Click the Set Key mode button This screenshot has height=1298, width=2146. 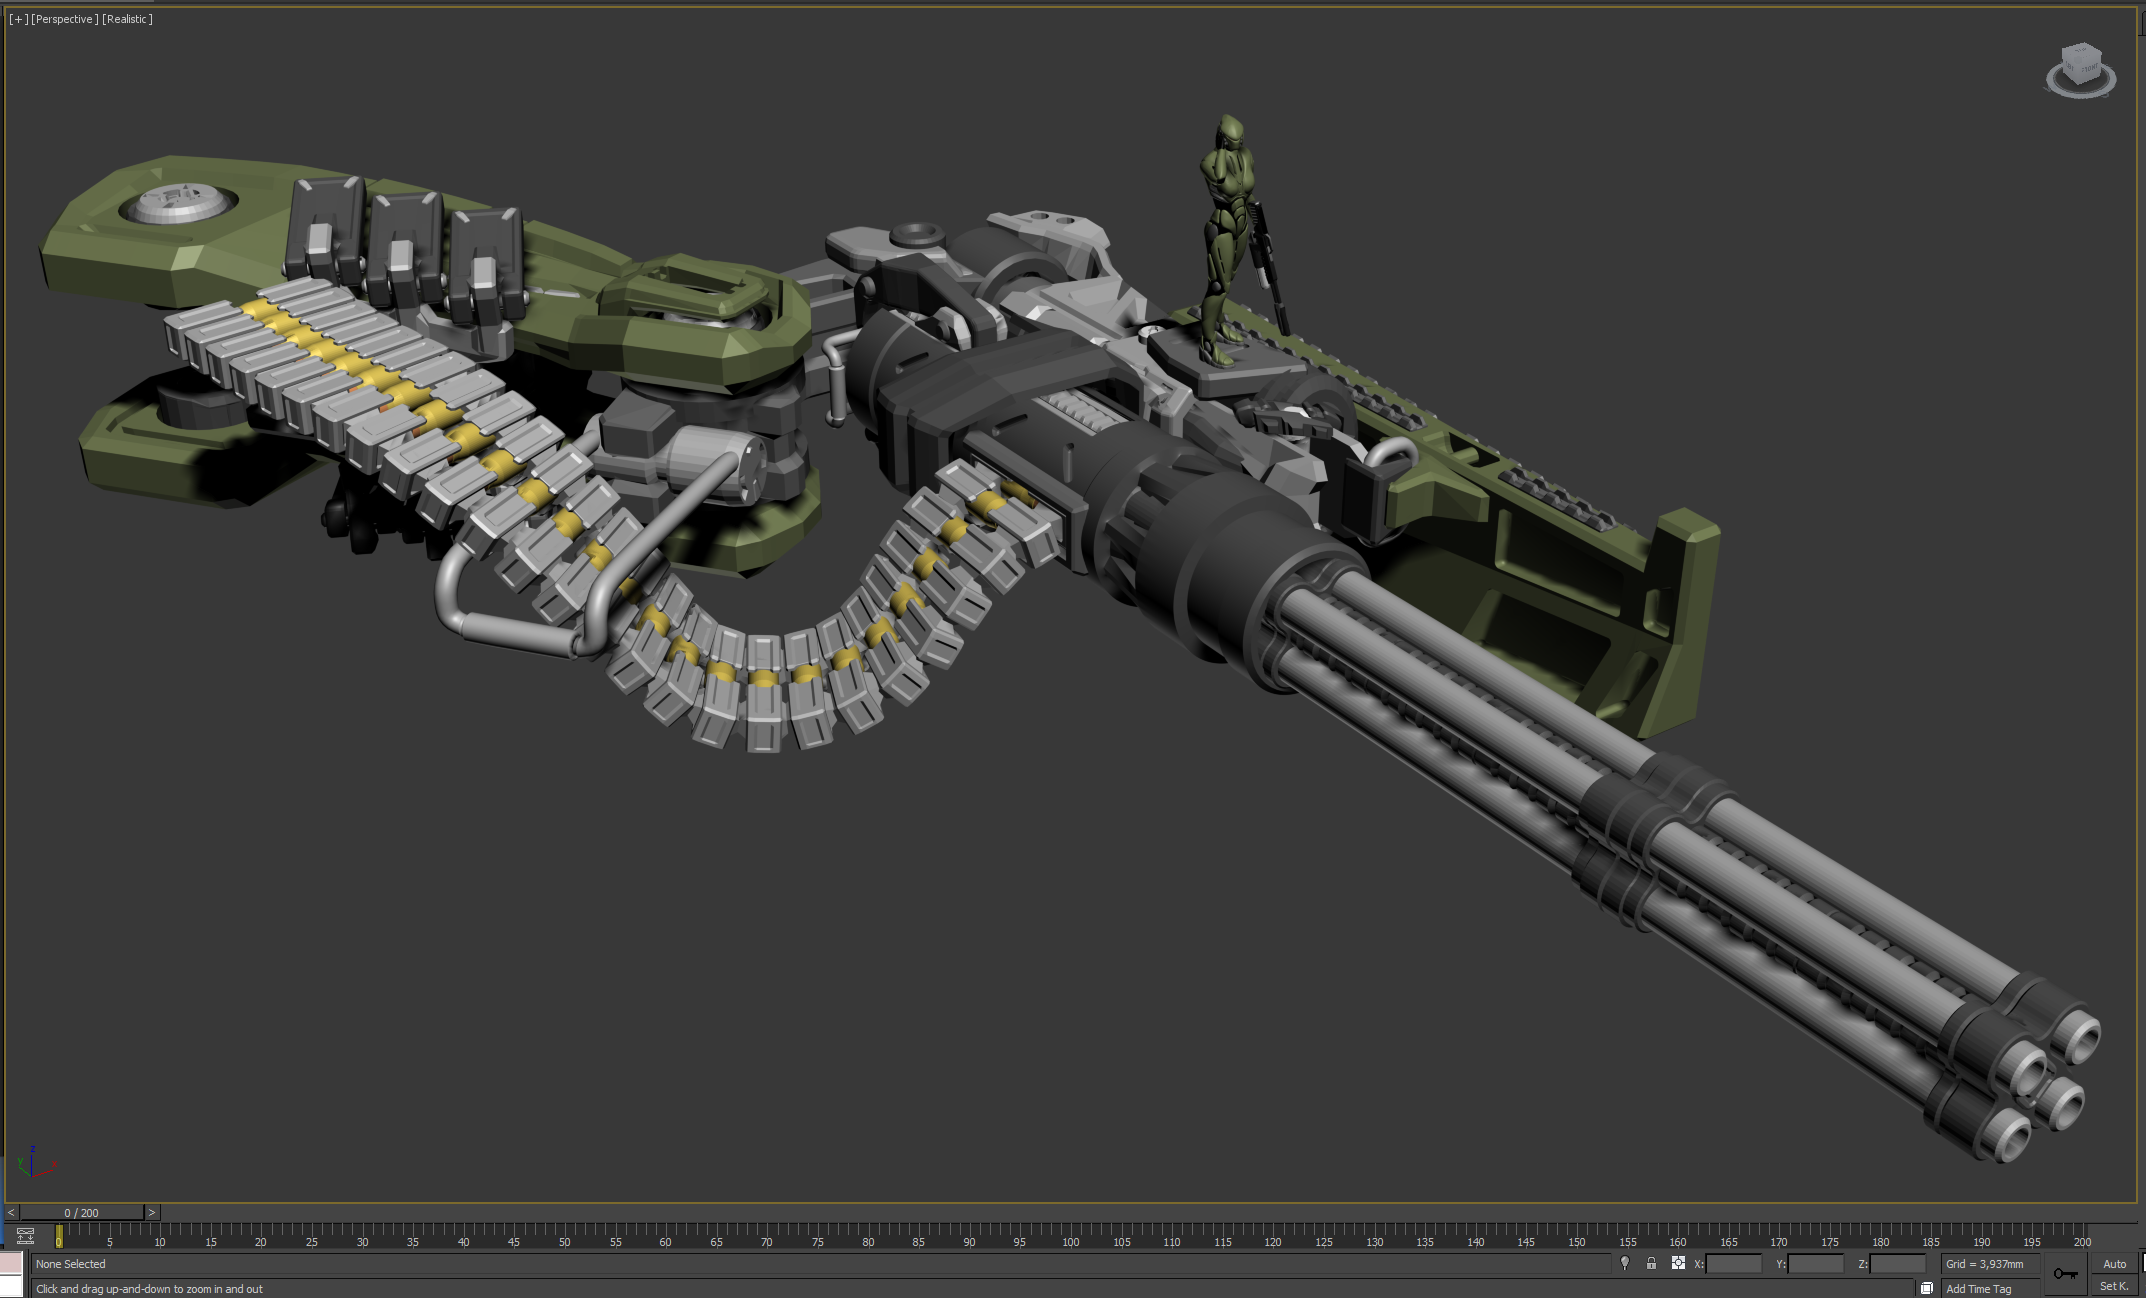tap(2114, 1286)
